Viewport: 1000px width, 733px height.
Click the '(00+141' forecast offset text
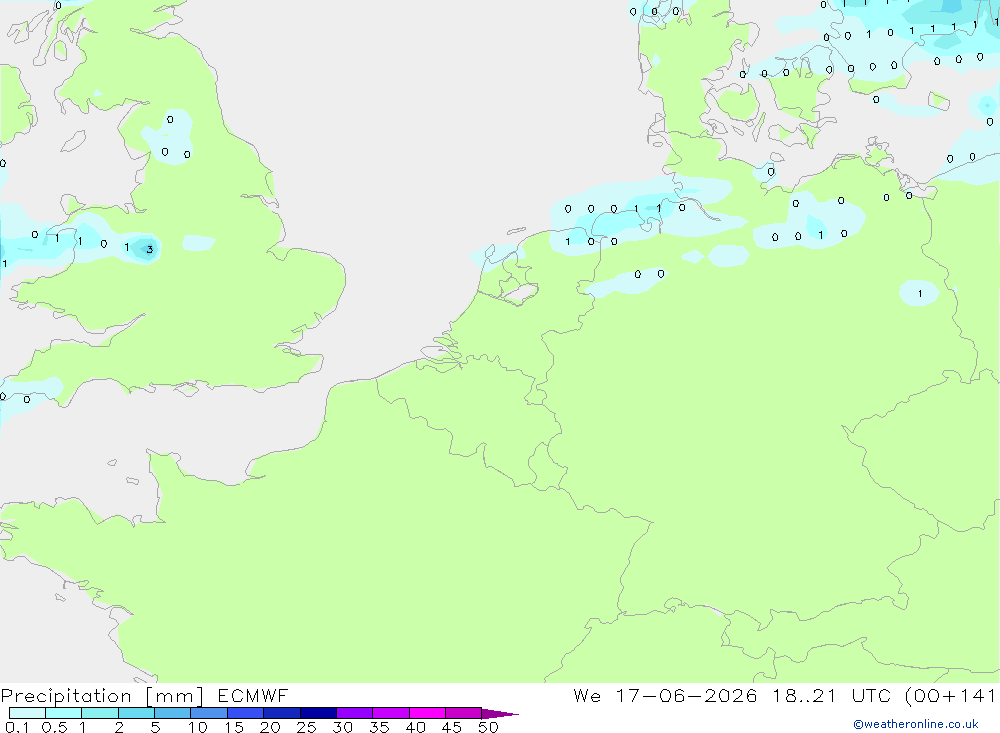pos(951,696)
